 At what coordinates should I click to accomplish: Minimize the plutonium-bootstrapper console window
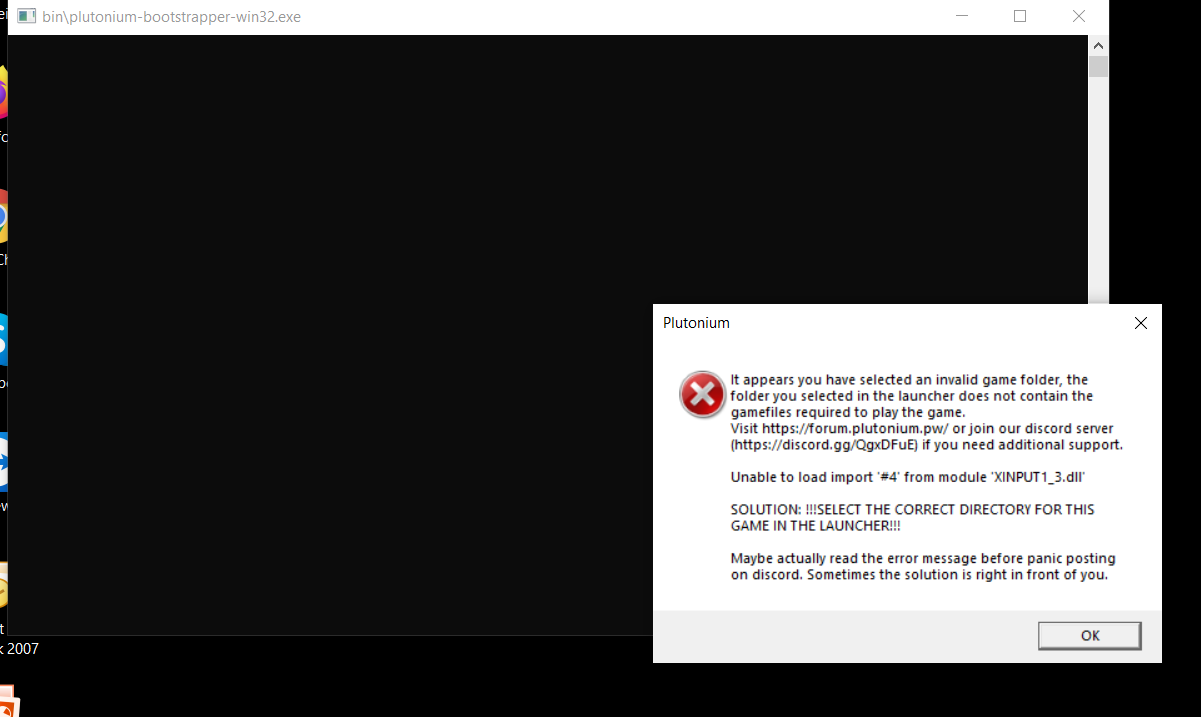[962, 17]
